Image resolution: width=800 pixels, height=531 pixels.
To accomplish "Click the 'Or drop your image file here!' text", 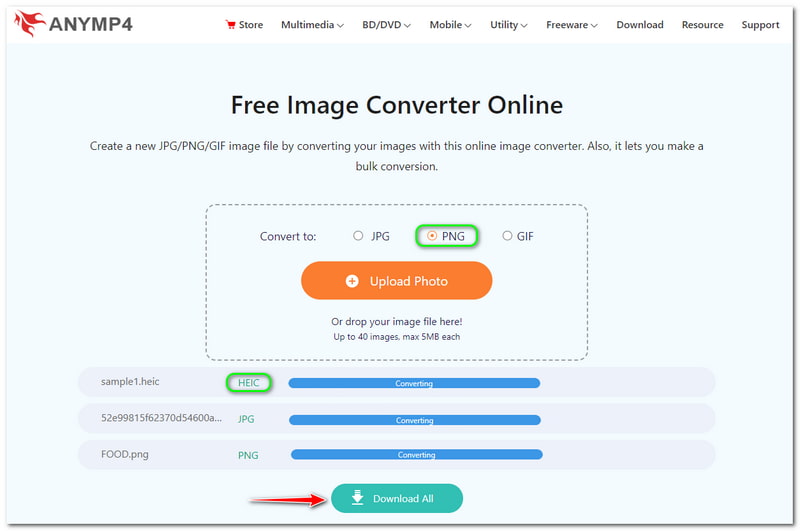I will (396, 321).
